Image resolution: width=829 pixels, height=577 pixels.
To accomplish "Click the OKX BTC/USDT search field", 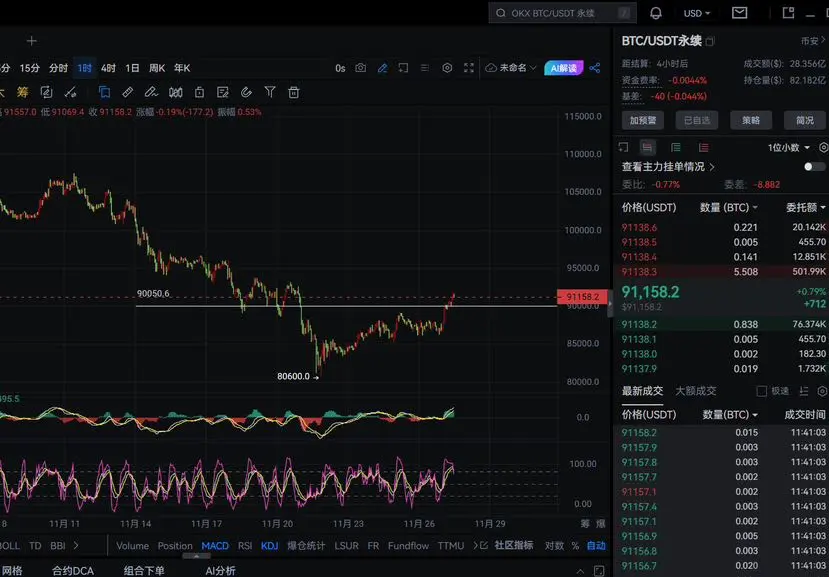I will (563, 13).
